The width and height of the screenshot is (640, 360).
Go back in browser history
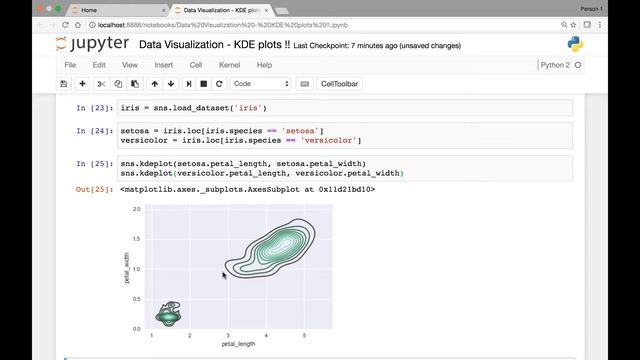pos(40,25)
